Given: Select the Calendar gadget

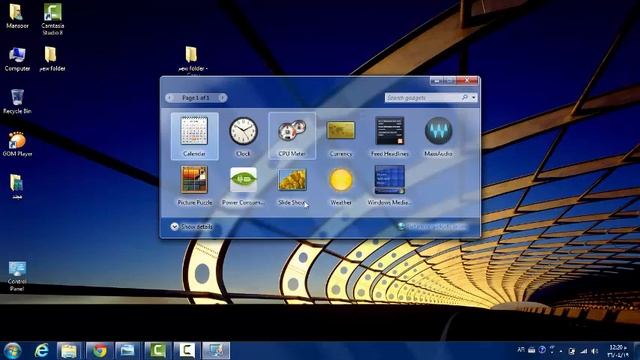Looking at the screenshot, I should pyautogui.click(x=194, y=136).
